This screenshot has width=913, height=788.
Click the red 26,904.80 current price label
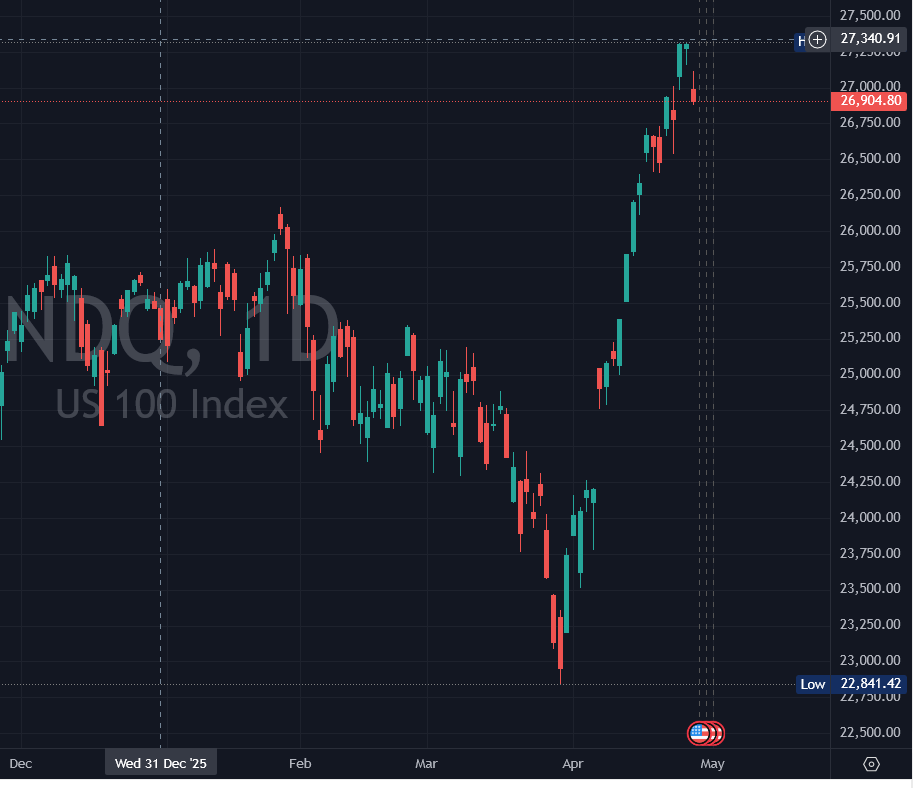click(868, 101)
